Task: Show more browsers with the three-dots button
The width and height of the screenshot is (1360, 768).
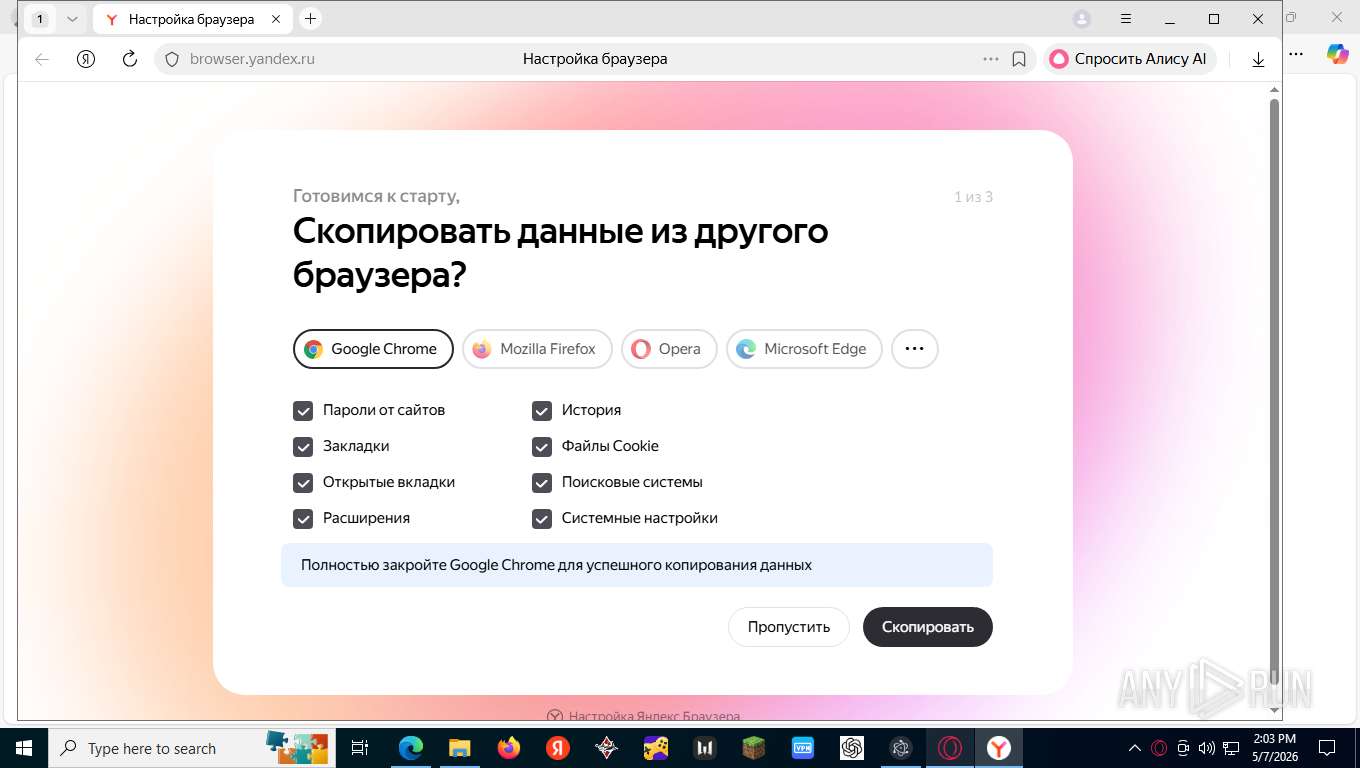Action: [x=914, y=349]
